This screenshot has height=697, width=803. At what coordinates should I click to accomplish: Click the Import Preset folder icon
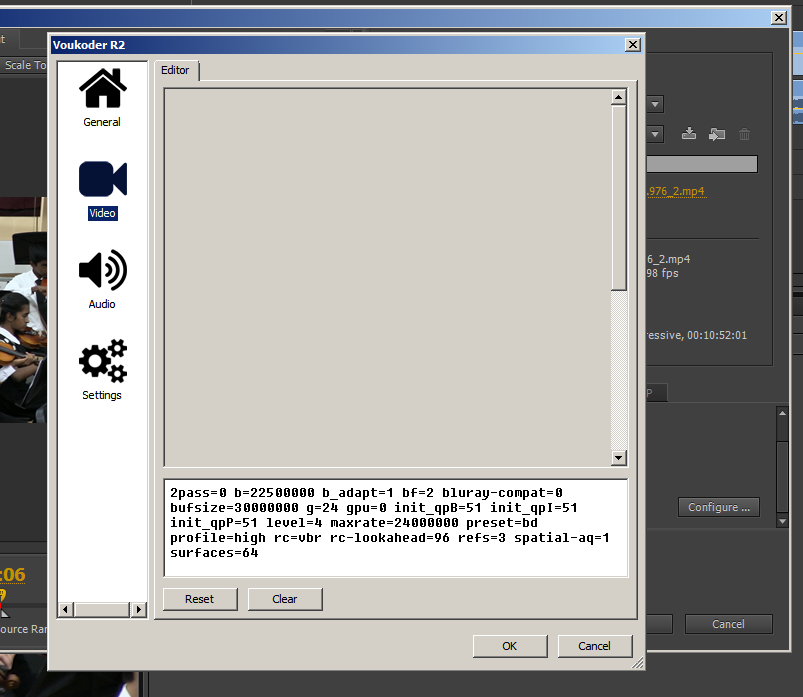pyautogui.click(x=716, y=134)
